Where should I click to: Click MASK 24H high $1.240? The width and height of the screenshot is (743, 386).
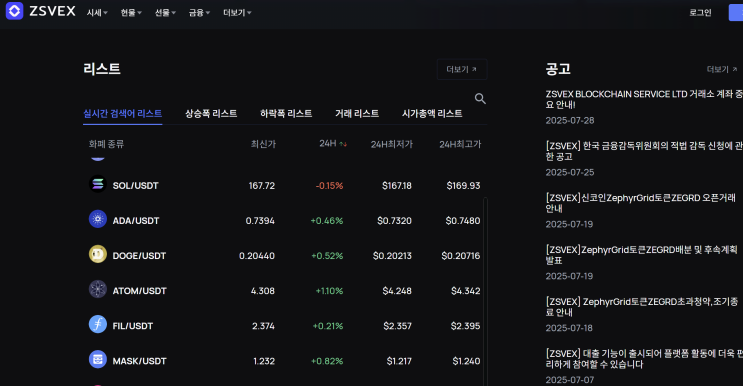click(466, 361)
